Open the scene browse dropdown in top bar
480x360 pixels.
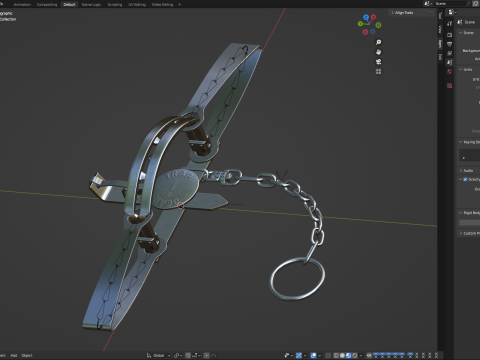pyautogui.click(x=428, y=3)
